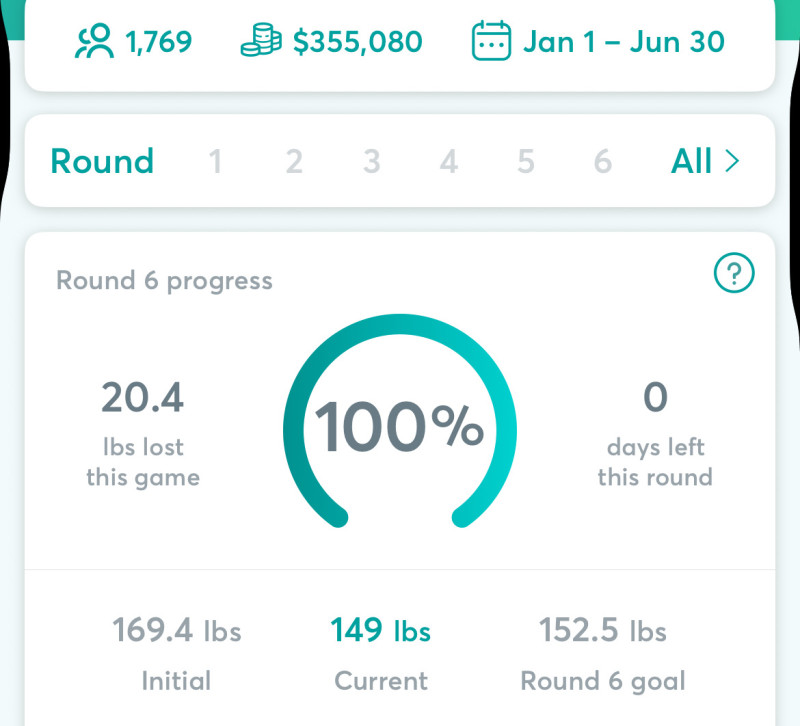Choose round 6
800x726 pixels.
pos(603,162)
